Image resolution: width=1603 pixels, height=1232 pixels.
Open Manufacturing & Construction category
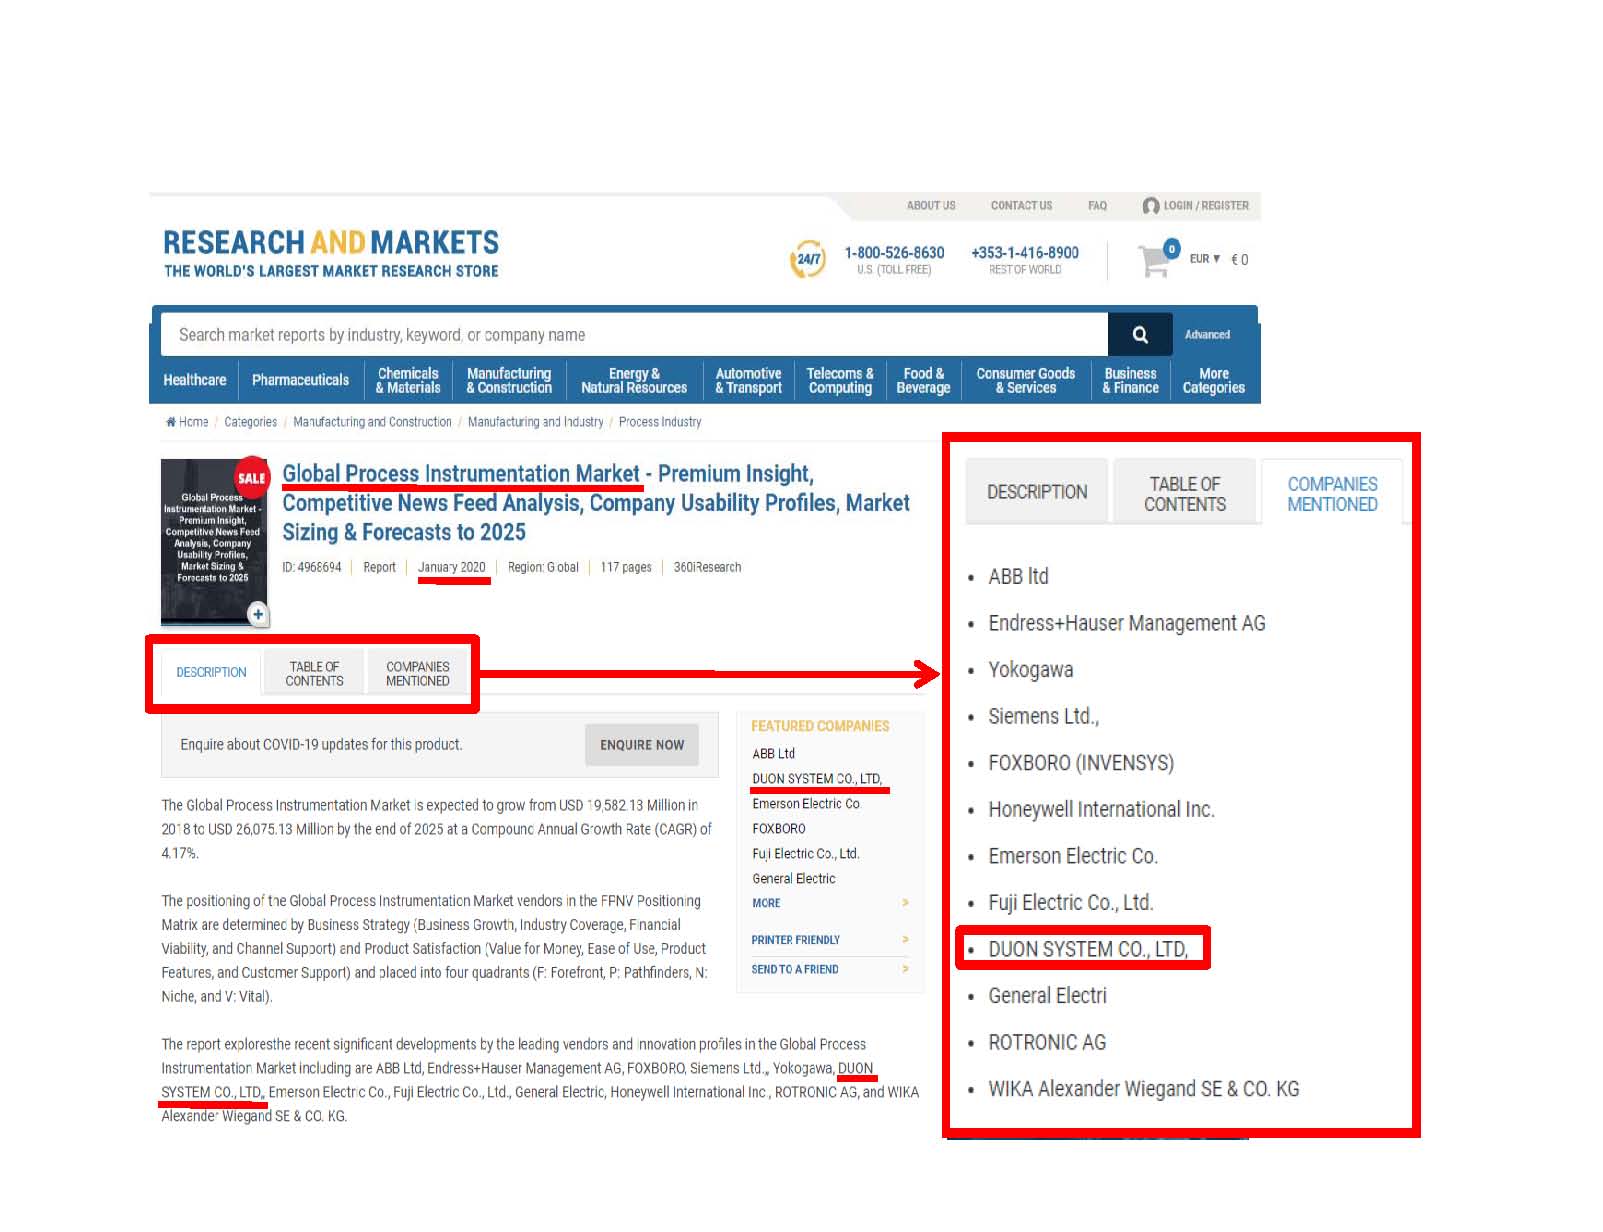509,381
